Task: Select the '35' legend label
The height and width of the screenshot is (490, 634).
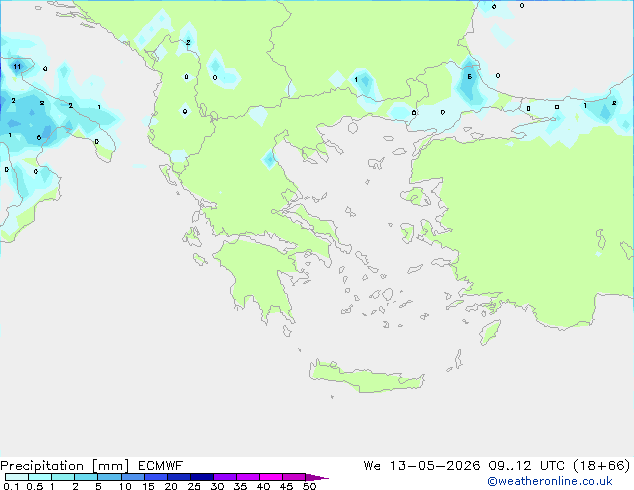Action: click(x=240, y=486)
